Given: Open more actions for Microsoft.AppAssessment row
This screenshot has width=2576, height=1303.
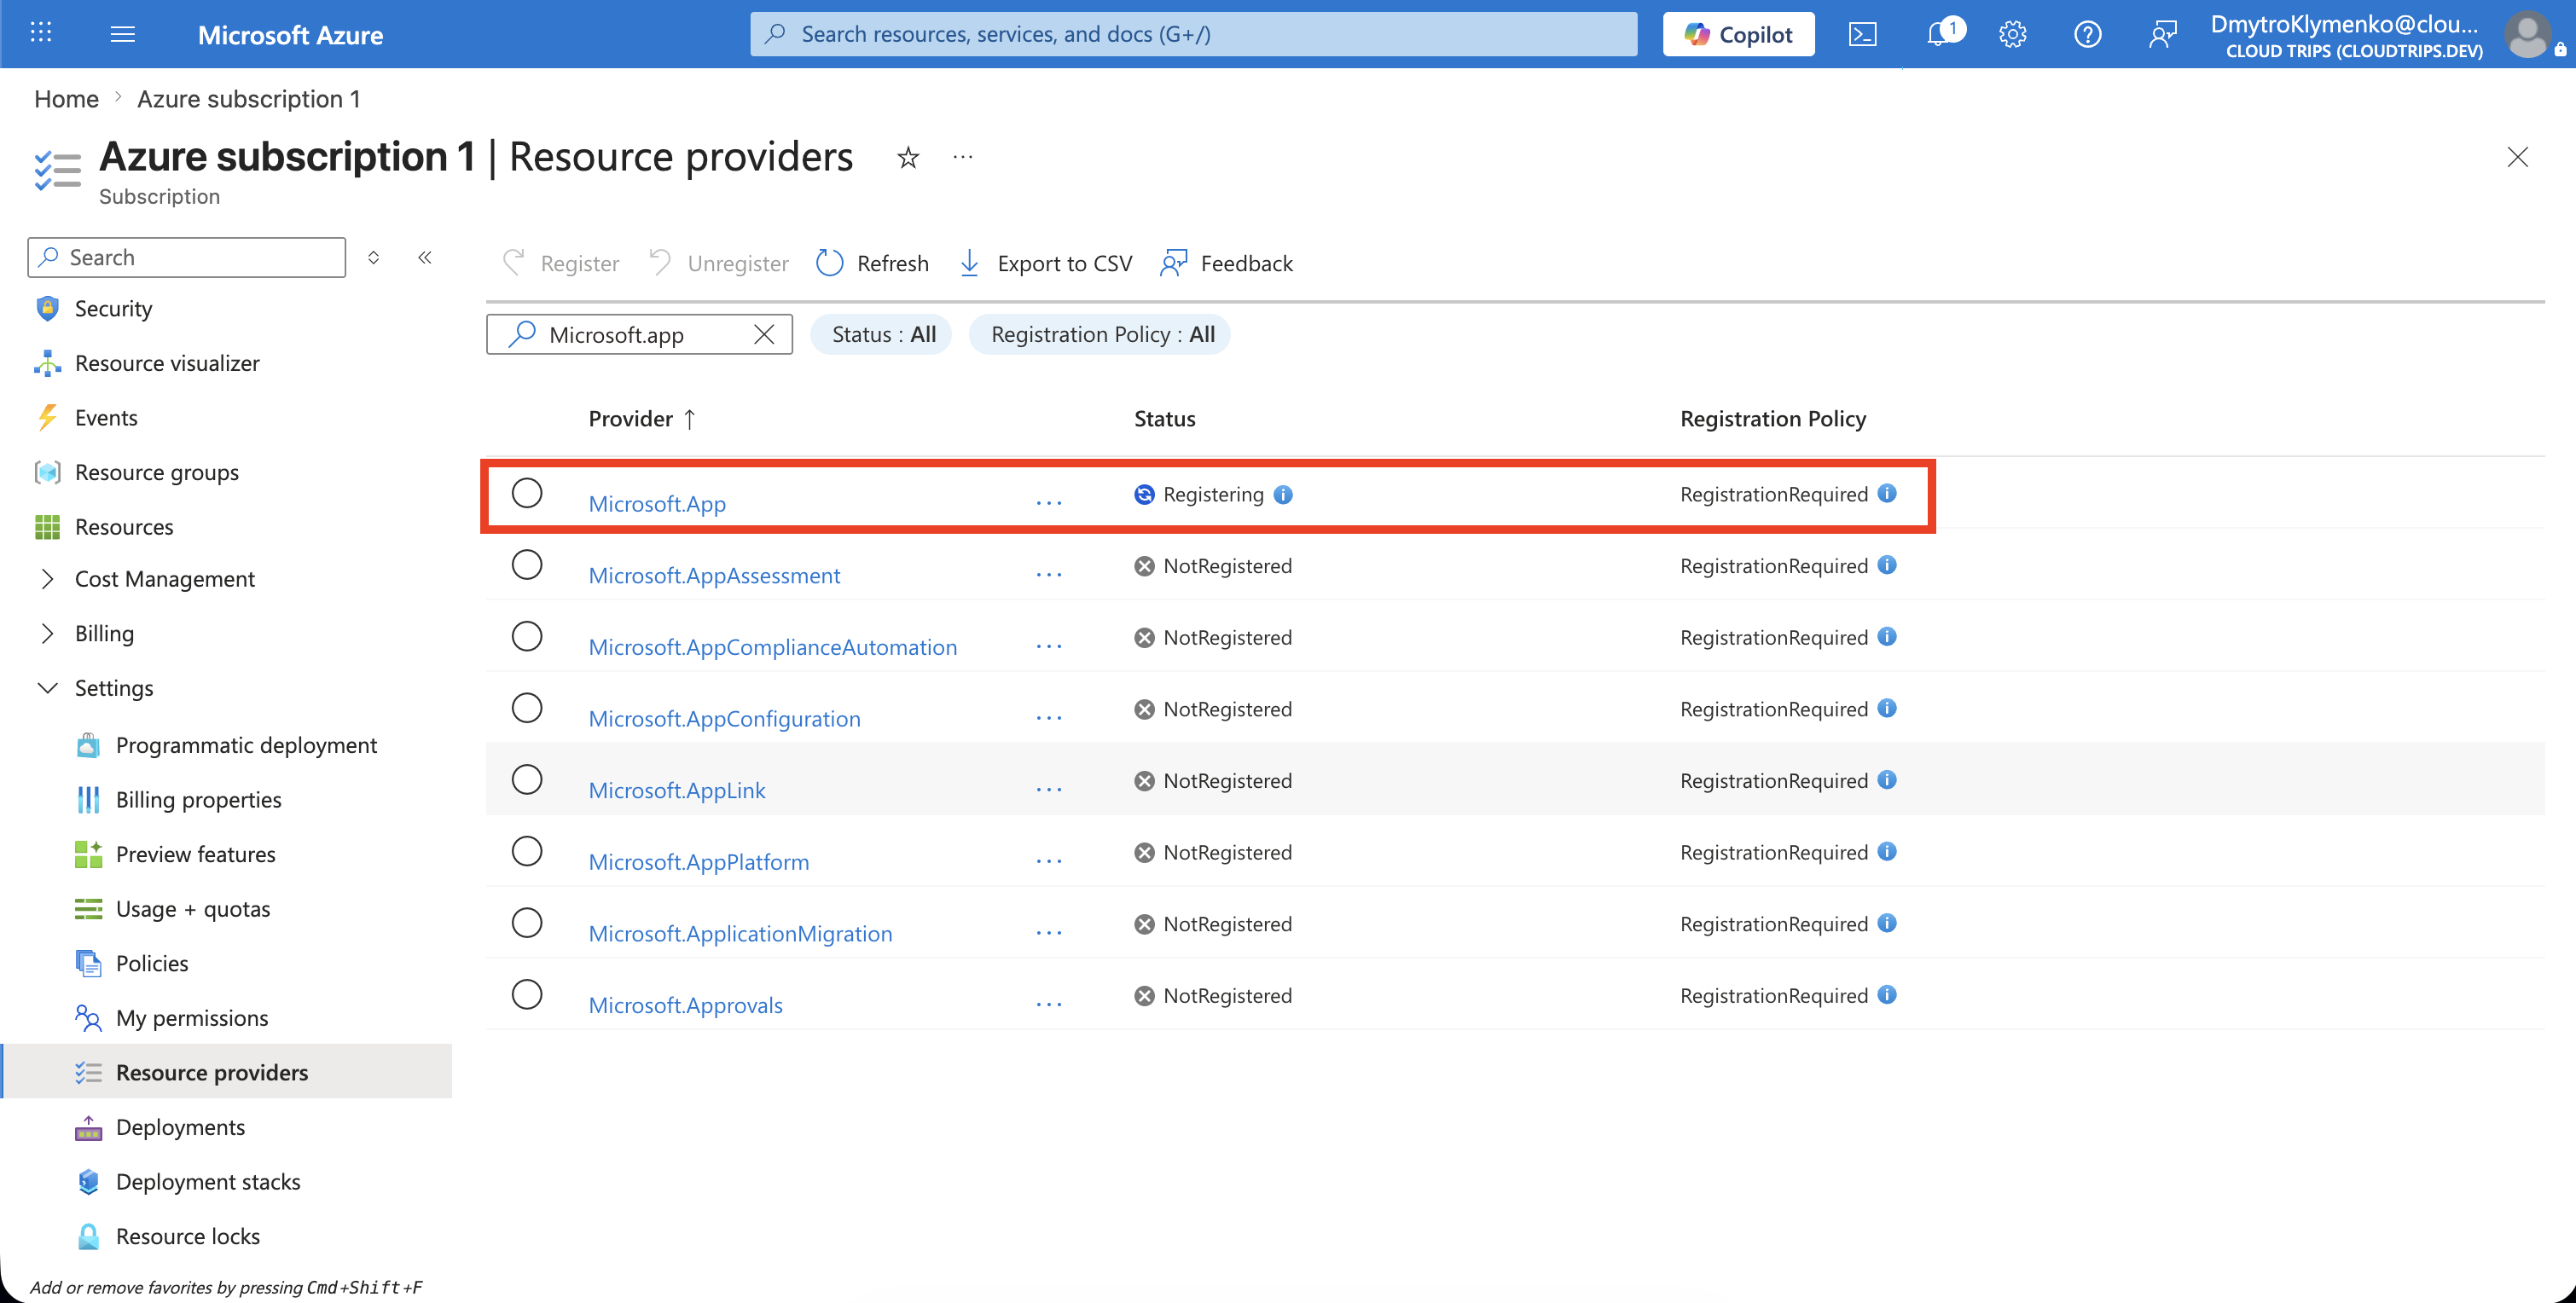Looking at the screenshot, I should (1049, 575).
